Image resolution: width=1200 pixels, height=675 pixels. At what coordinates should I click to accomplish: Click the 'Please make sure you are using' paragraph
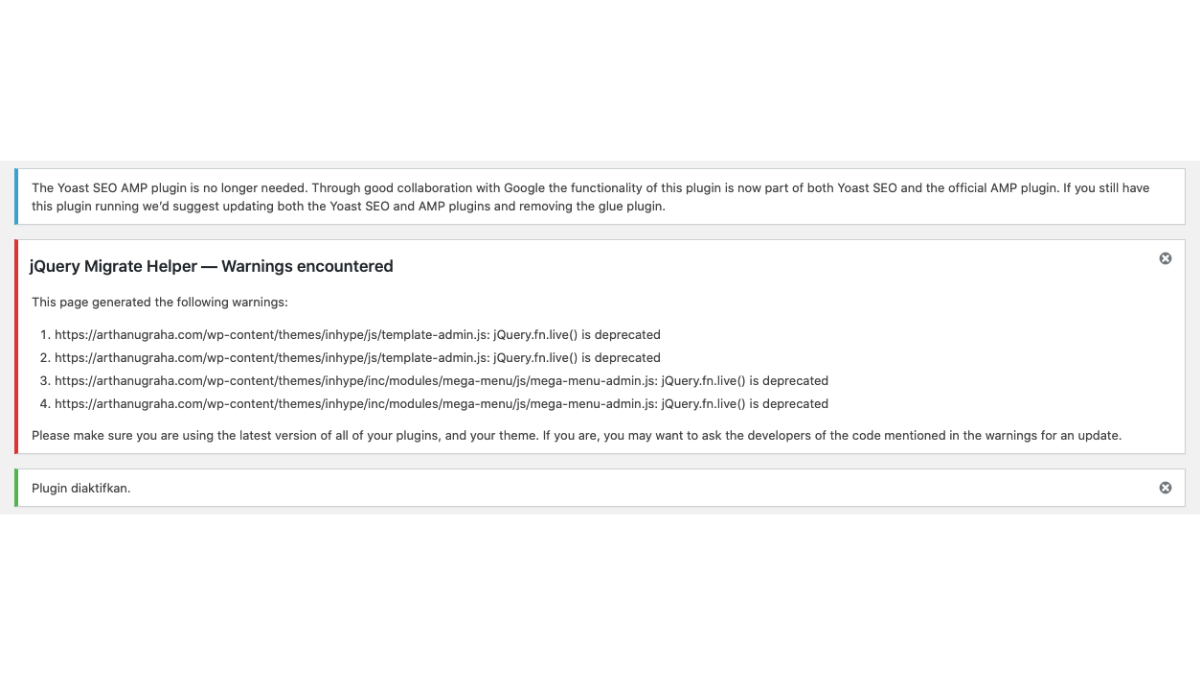[576, 436]
